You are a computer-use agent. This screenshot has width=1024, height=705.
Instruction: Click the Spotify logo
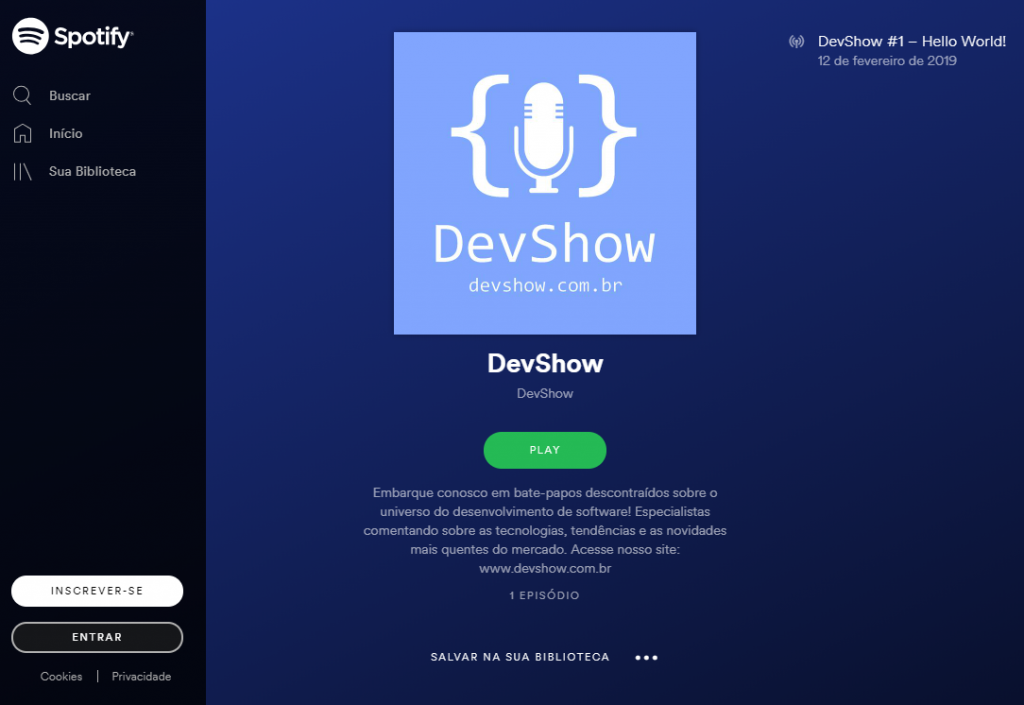coord(72,37)
